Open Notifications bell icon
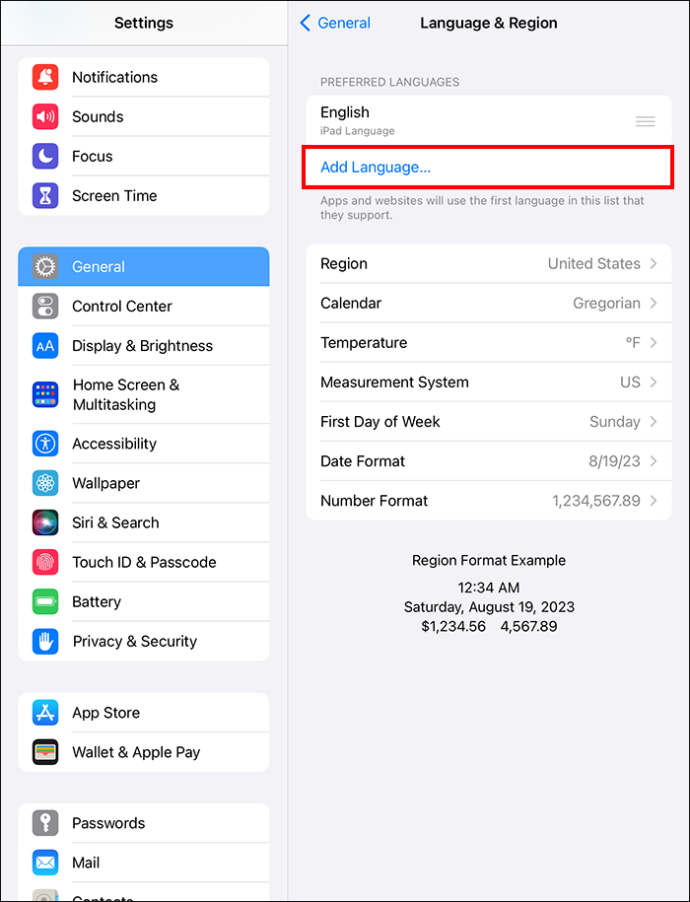Screen dimensions: 690x902 45,77
